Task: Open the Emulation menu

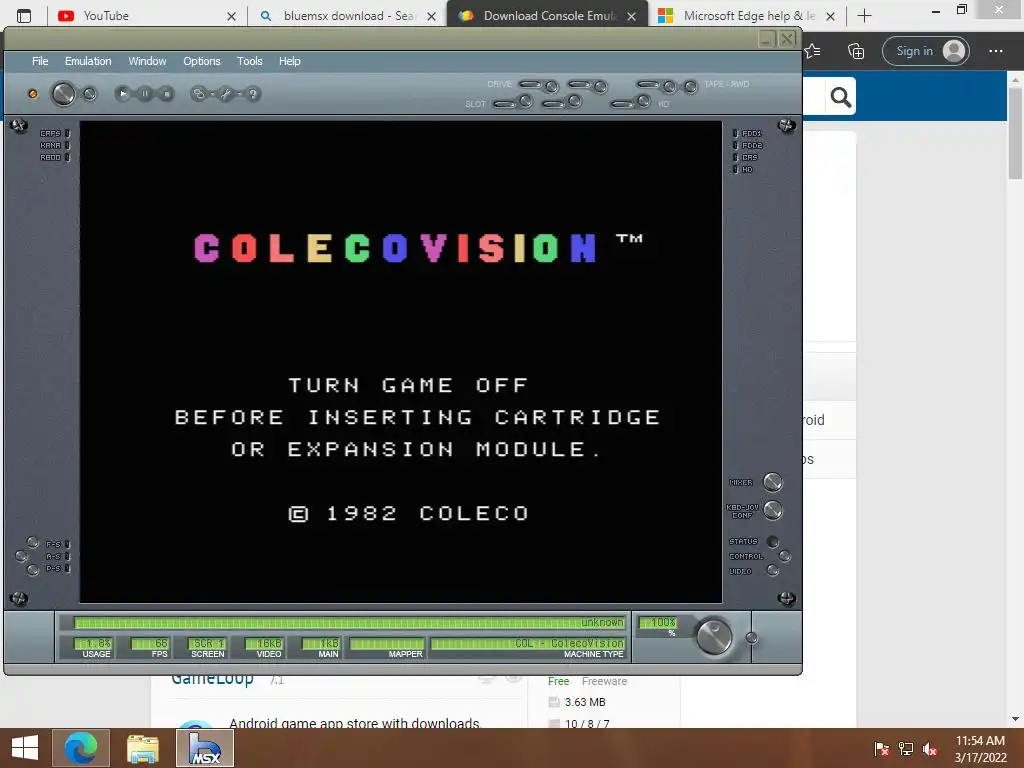Action: click(x=88, y=61)
